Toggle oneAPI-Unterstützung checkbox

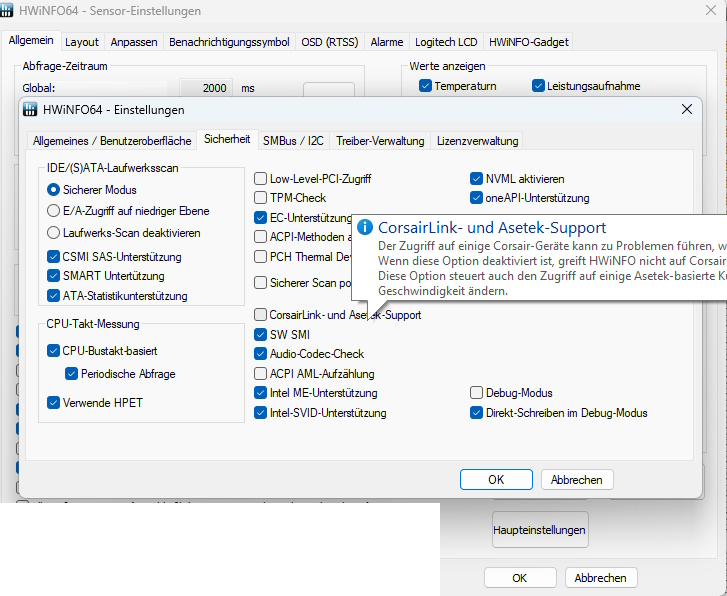[x=476, y=198]
